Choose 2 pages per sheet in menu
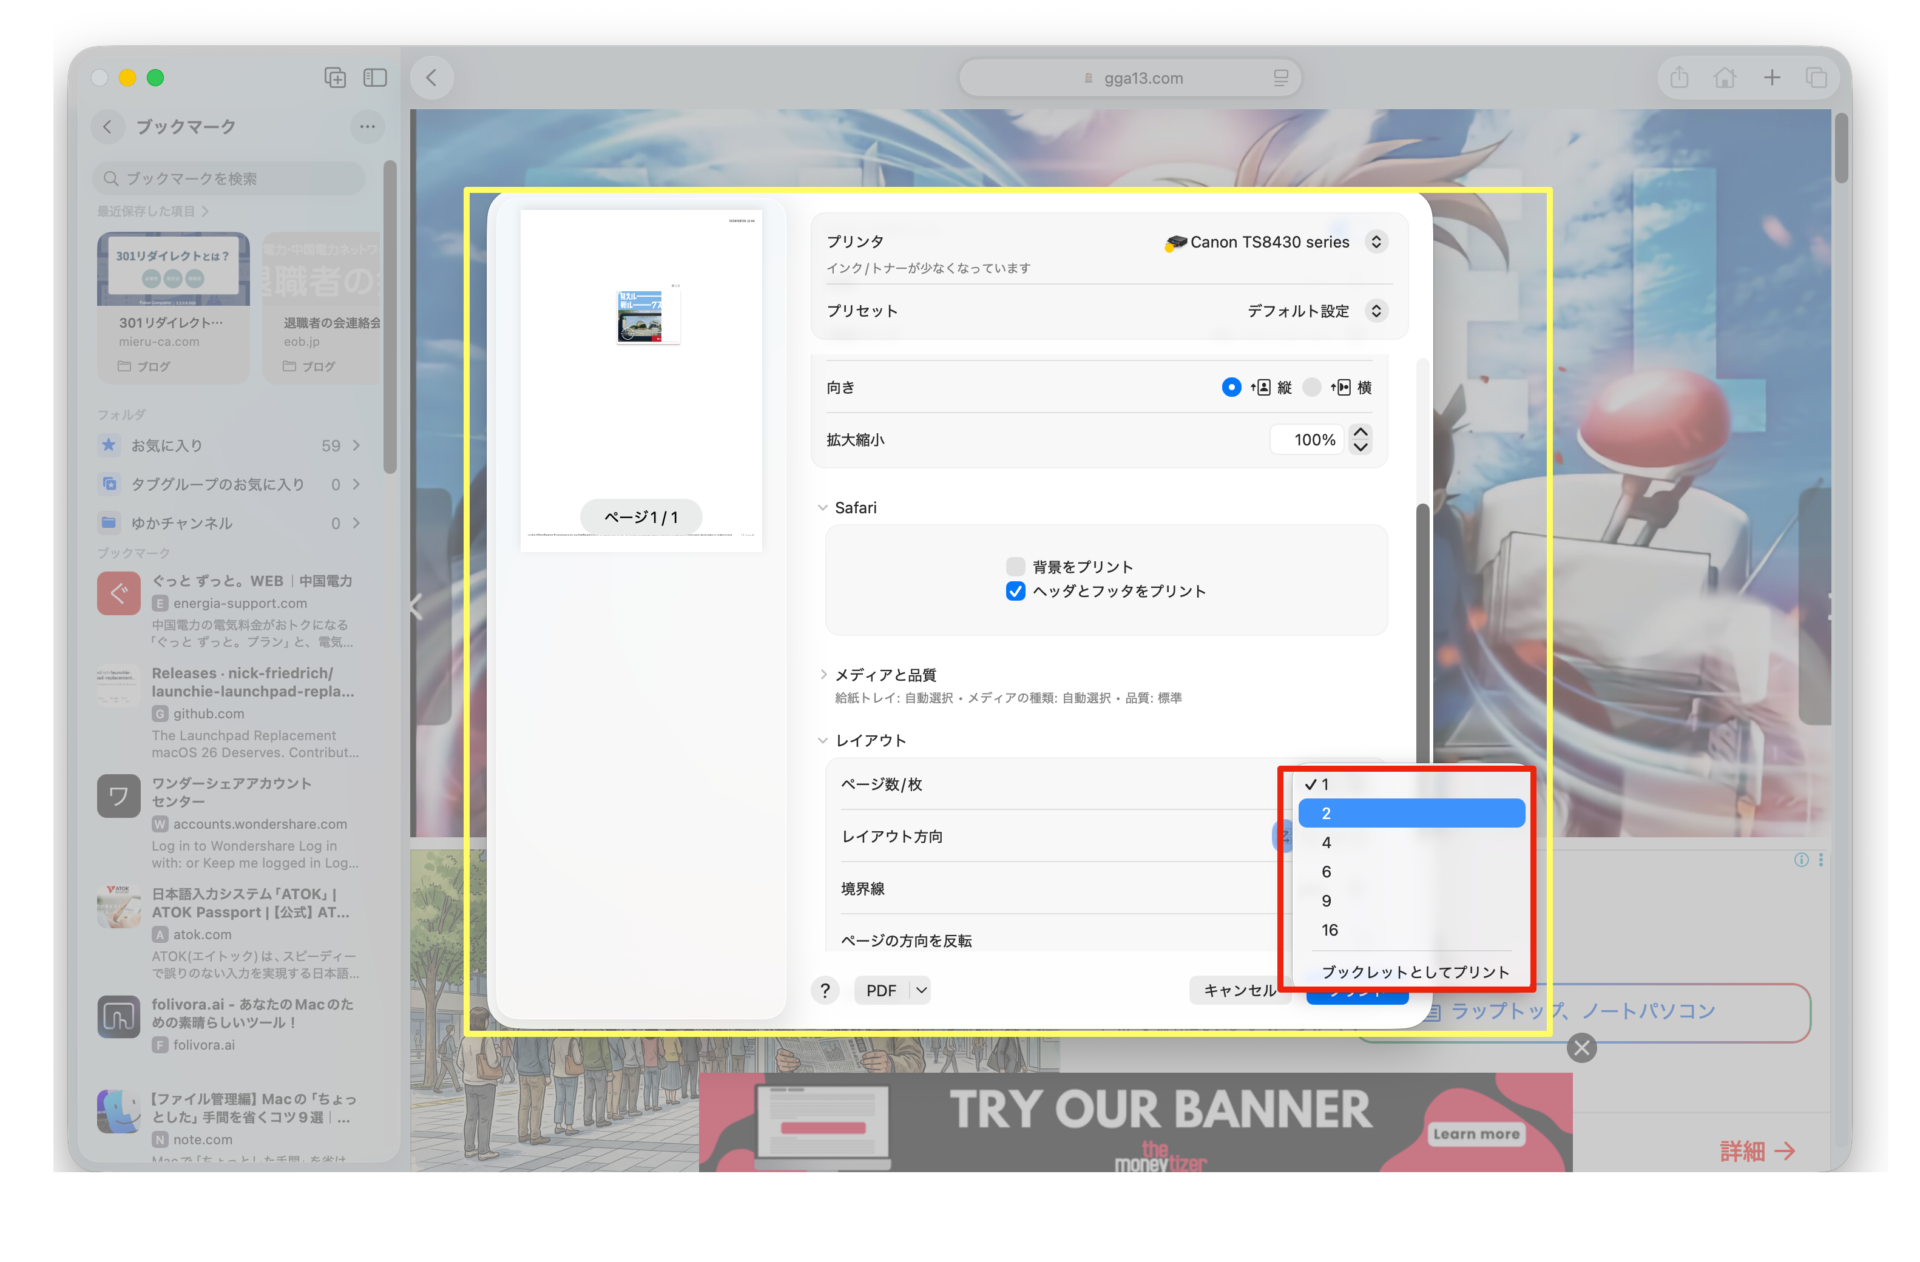 (1411, 814)
